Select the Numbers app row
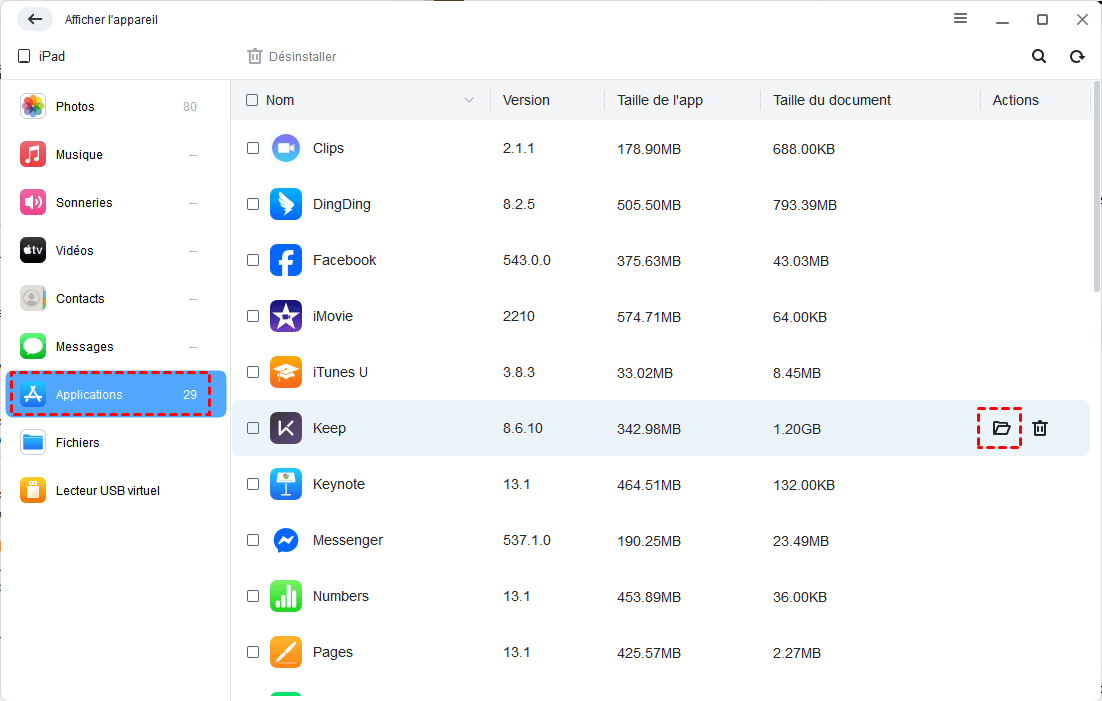1102x701 pixels. coord(661,596)
